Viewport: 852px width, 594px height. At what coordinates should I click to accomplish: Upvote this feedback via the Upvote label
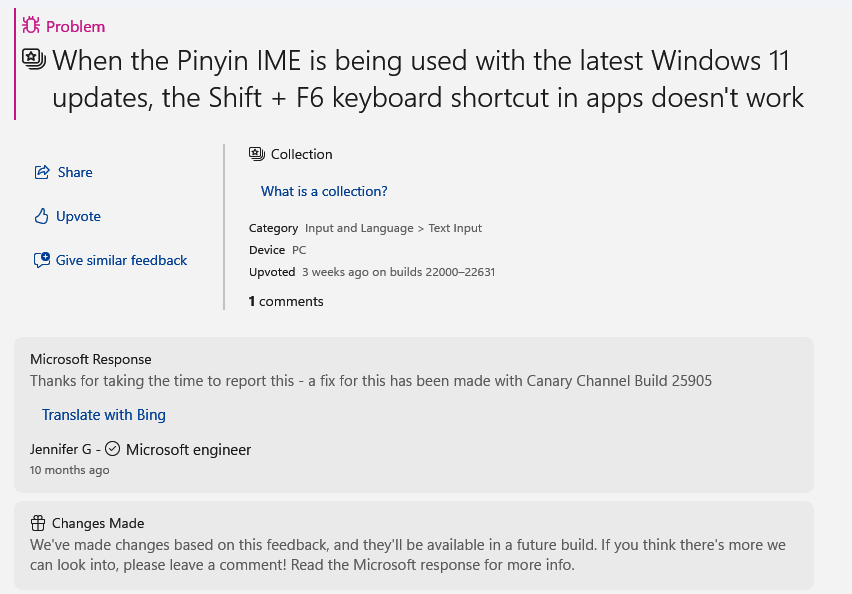click(78, 216)
